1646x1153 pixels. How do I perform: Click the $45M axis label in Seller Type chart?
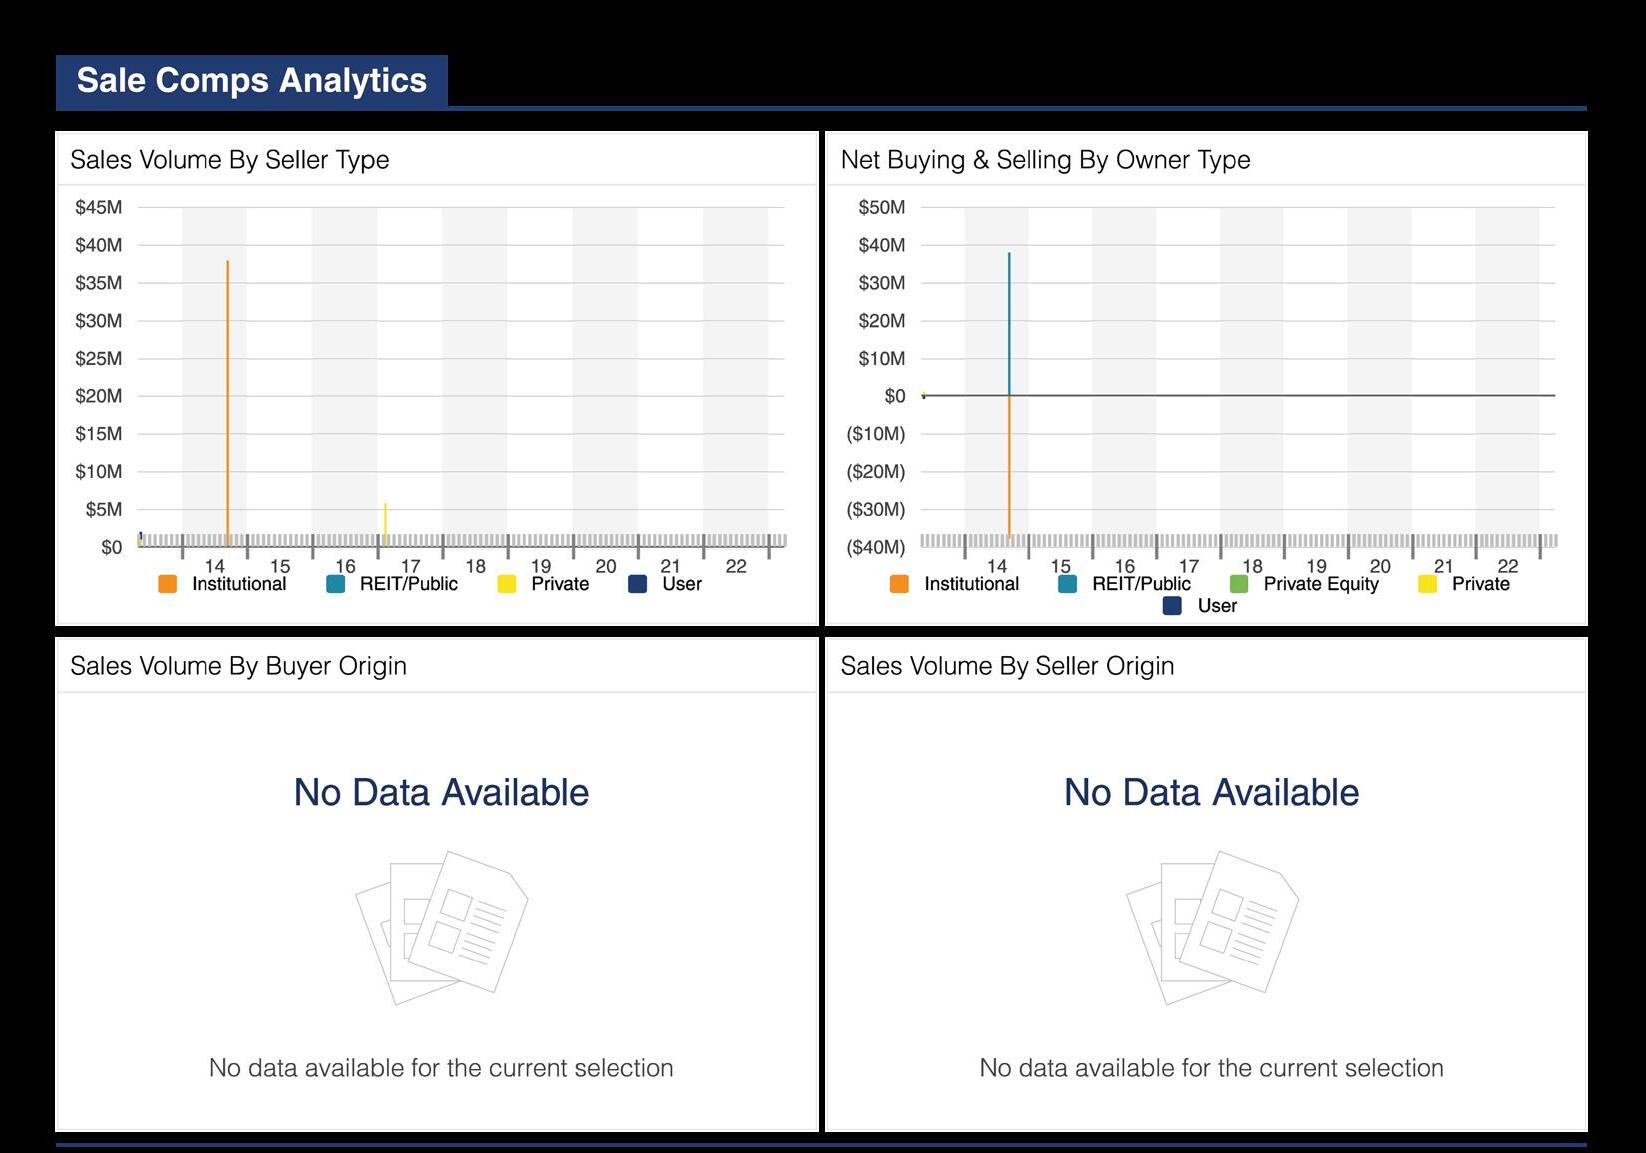[x=99, y=207]
